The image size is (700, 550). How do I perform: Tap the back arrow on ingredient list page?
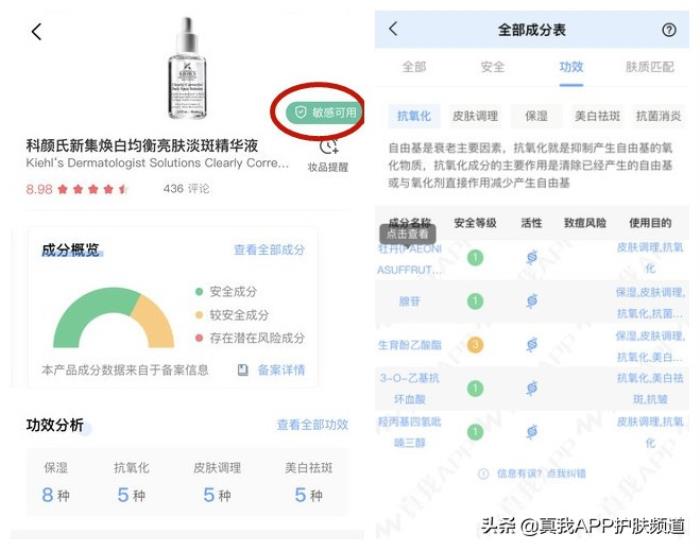pos(393,29)
